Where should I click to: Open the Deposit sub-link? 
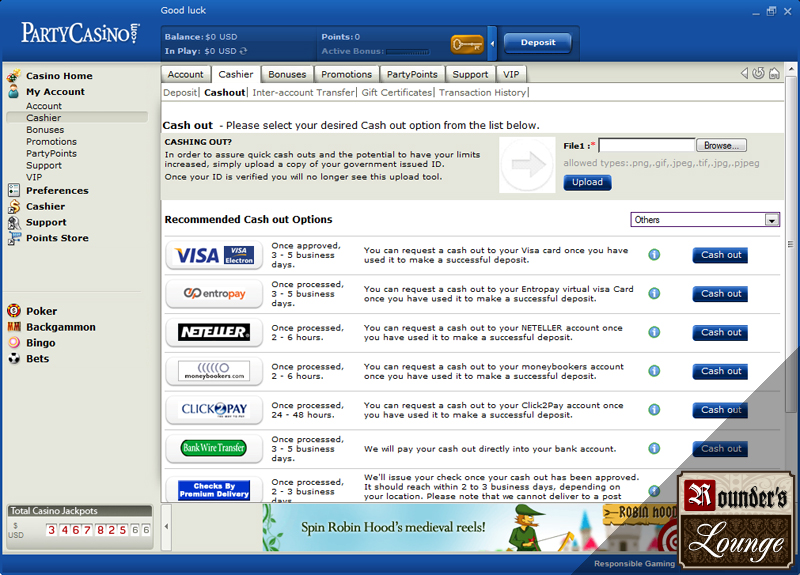(x=180, y=93)
